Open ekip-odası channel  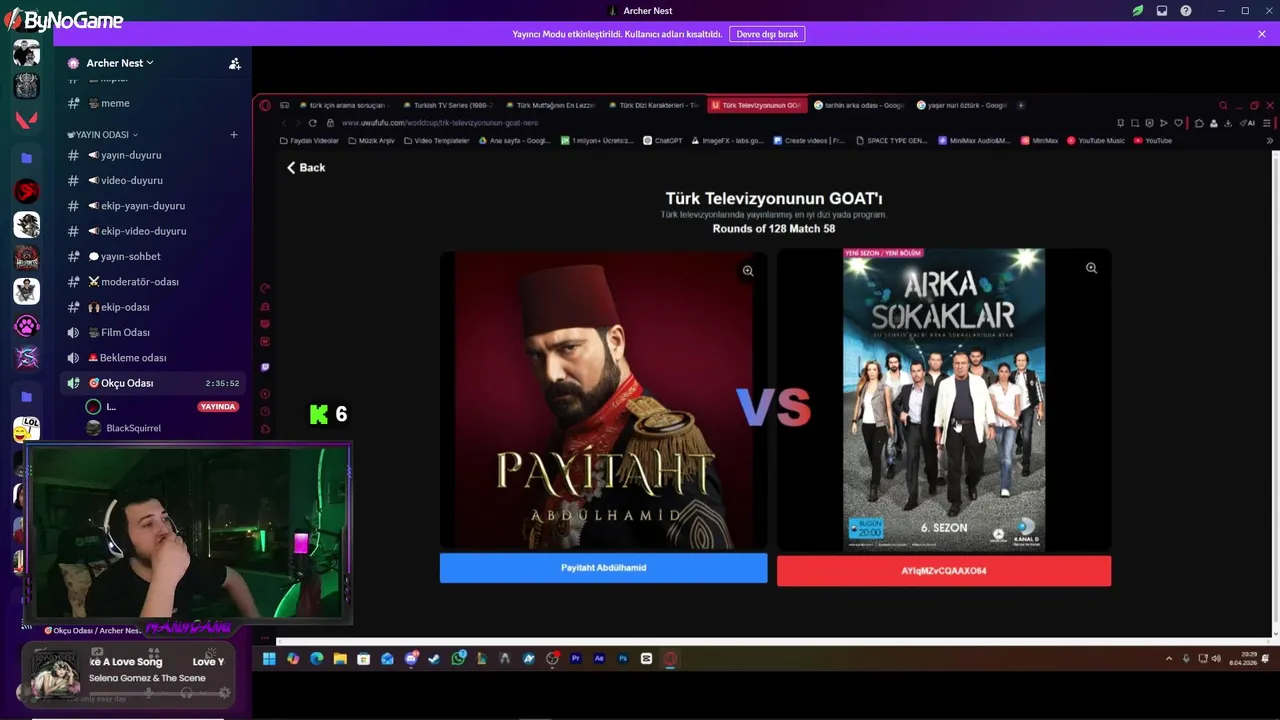pos(150,307)
